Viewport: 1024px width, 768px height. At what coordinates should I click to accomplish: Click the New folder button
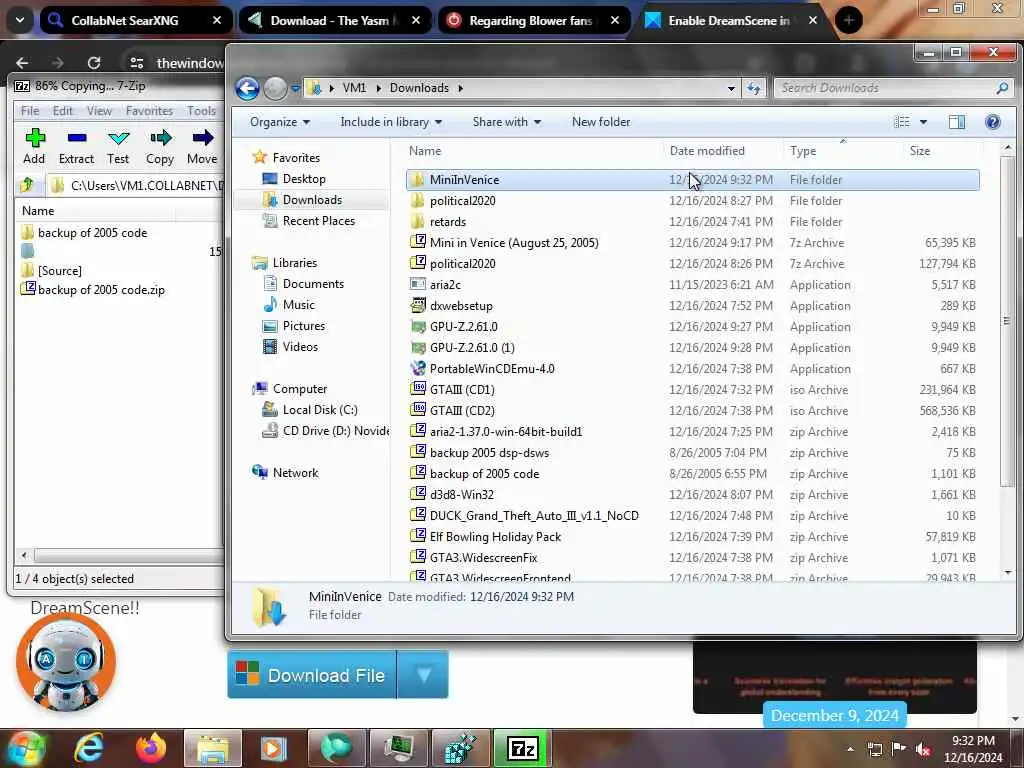tap(601, 121)
